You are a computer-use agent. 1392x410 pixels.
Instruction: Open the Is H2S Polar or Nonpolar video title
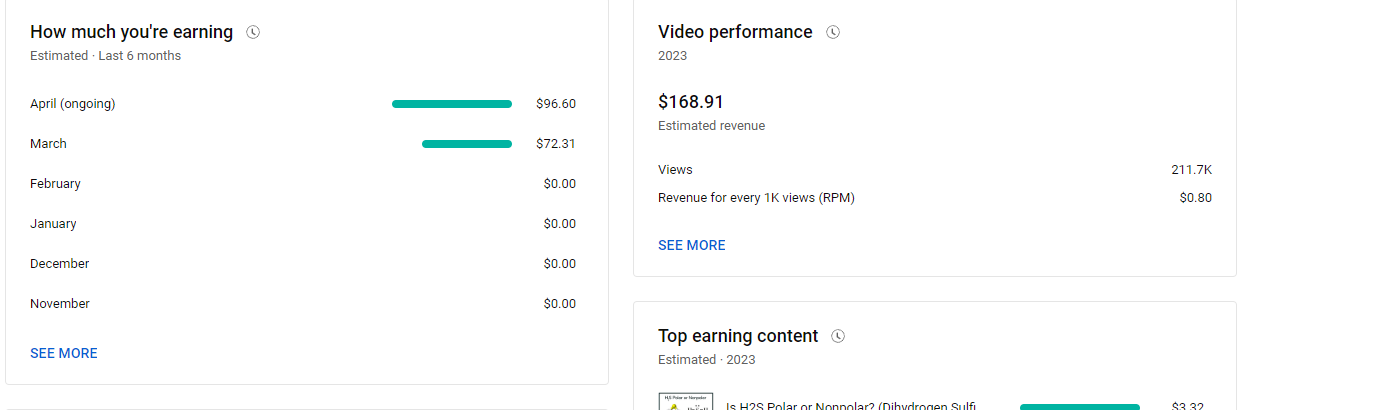pyautogui.click(x=851, y=406)
